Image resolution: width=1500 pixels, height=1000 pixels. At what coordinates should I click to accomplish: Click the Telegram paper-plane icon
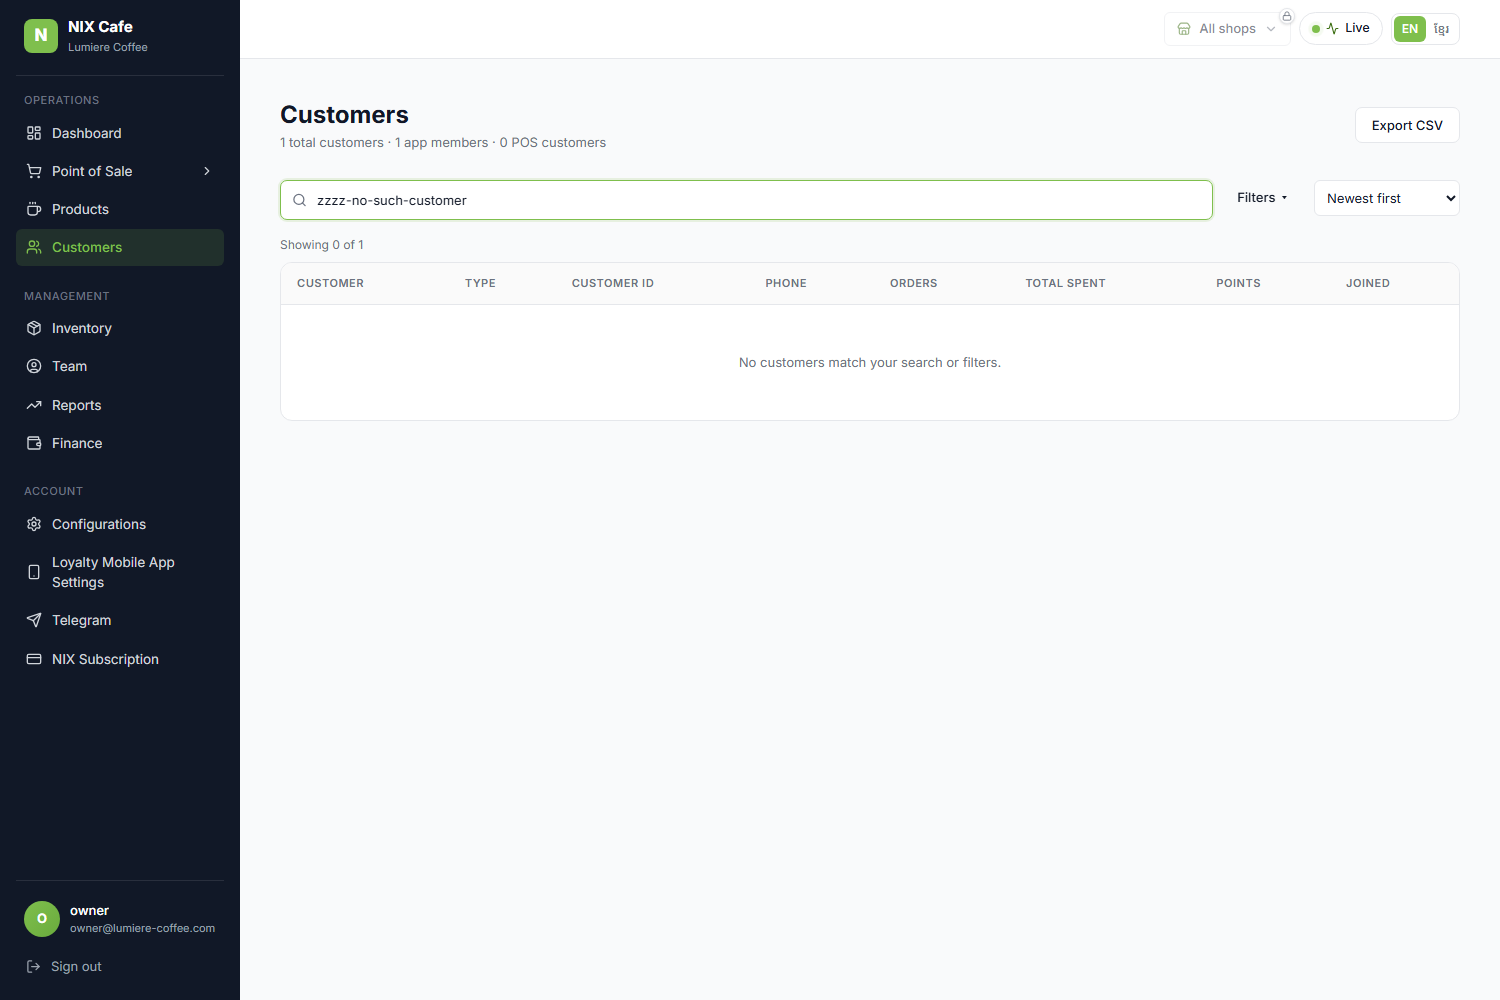click(34, 620)
